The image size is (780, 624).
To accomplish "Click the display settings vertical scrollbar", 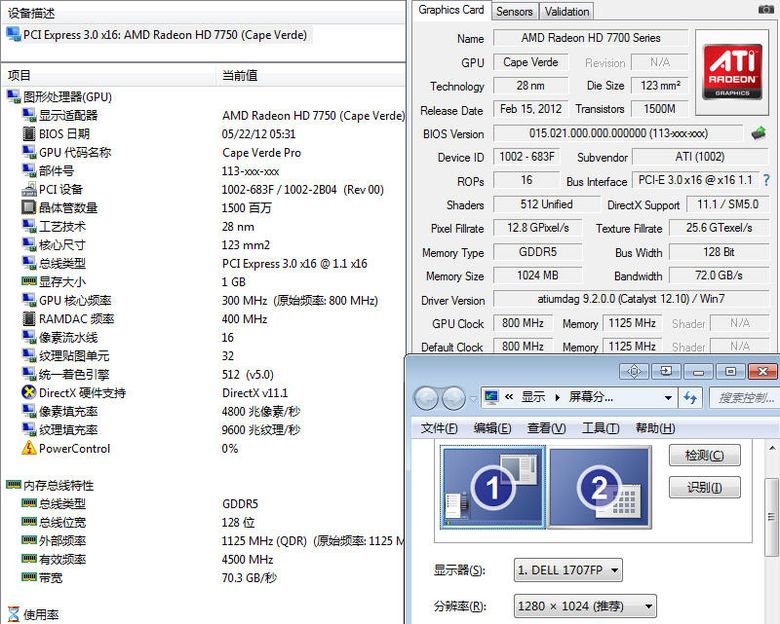I will point(771,517).
